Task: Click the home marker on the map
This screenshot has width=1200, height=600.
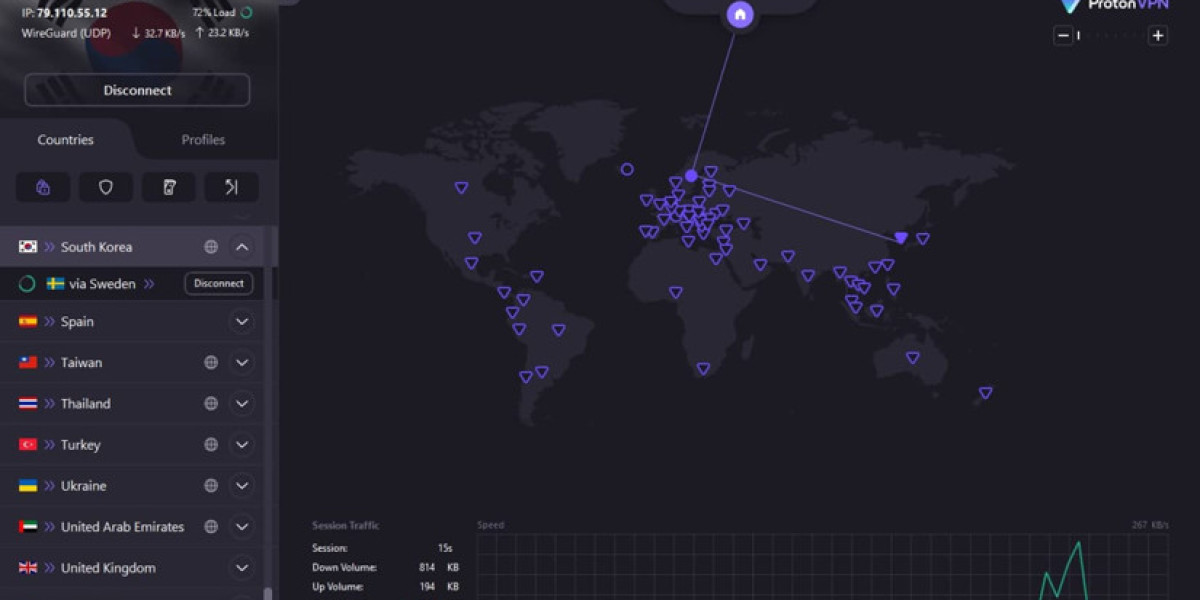Action: [739, 15]
